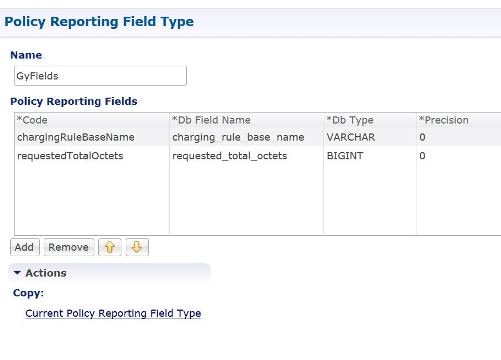The height and width of the screenshot is (360, 501).
Task: Collapse the Actions section triangle
Action: point(17,273)
